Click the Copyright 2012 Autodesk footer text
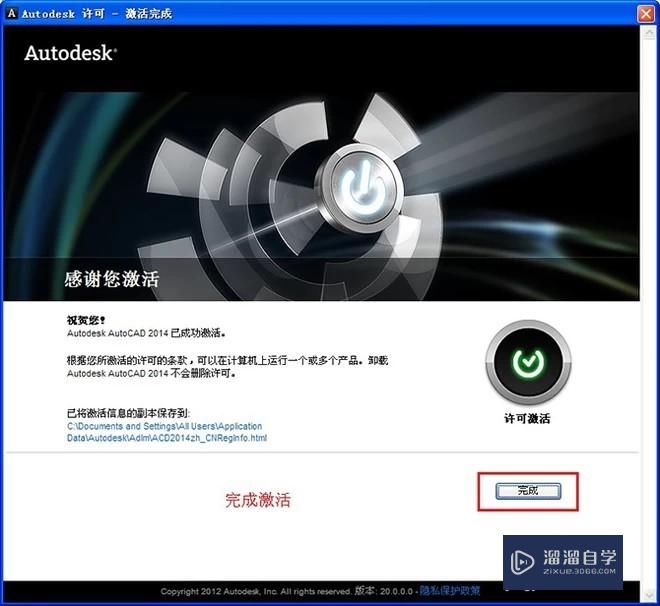The image size is (660, 606). click(x=255, y=591)
